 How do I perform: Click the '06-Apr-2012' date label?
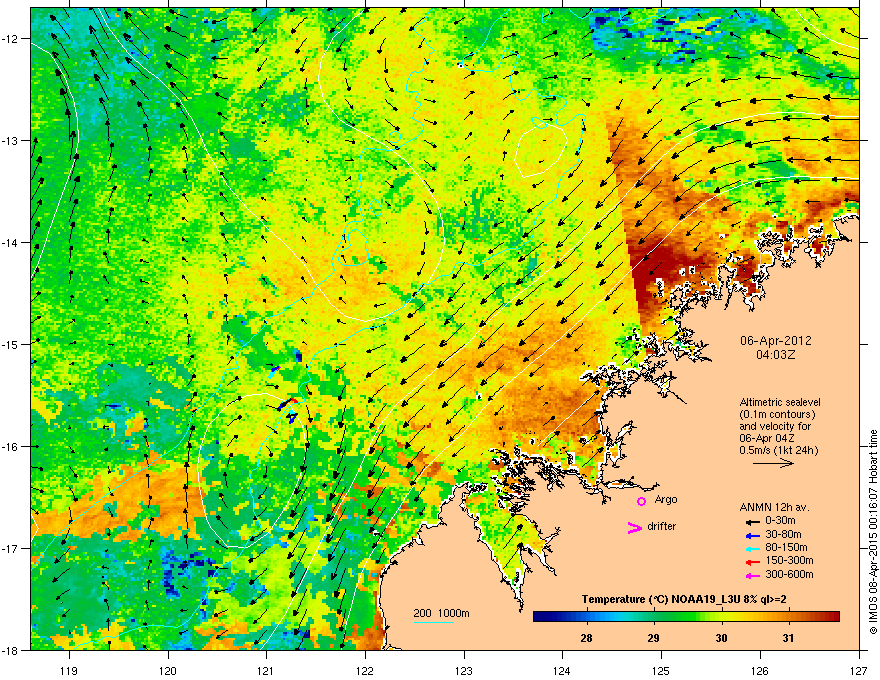(x=776, y=341)
